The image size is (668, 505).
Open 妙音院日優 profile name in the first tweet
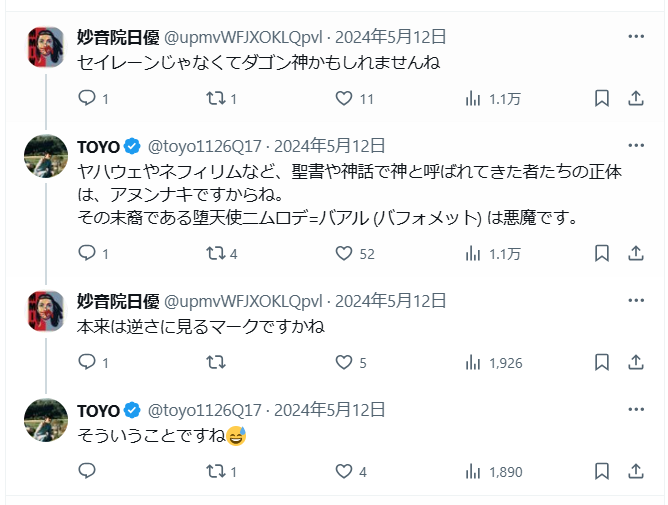coord(112,37)
